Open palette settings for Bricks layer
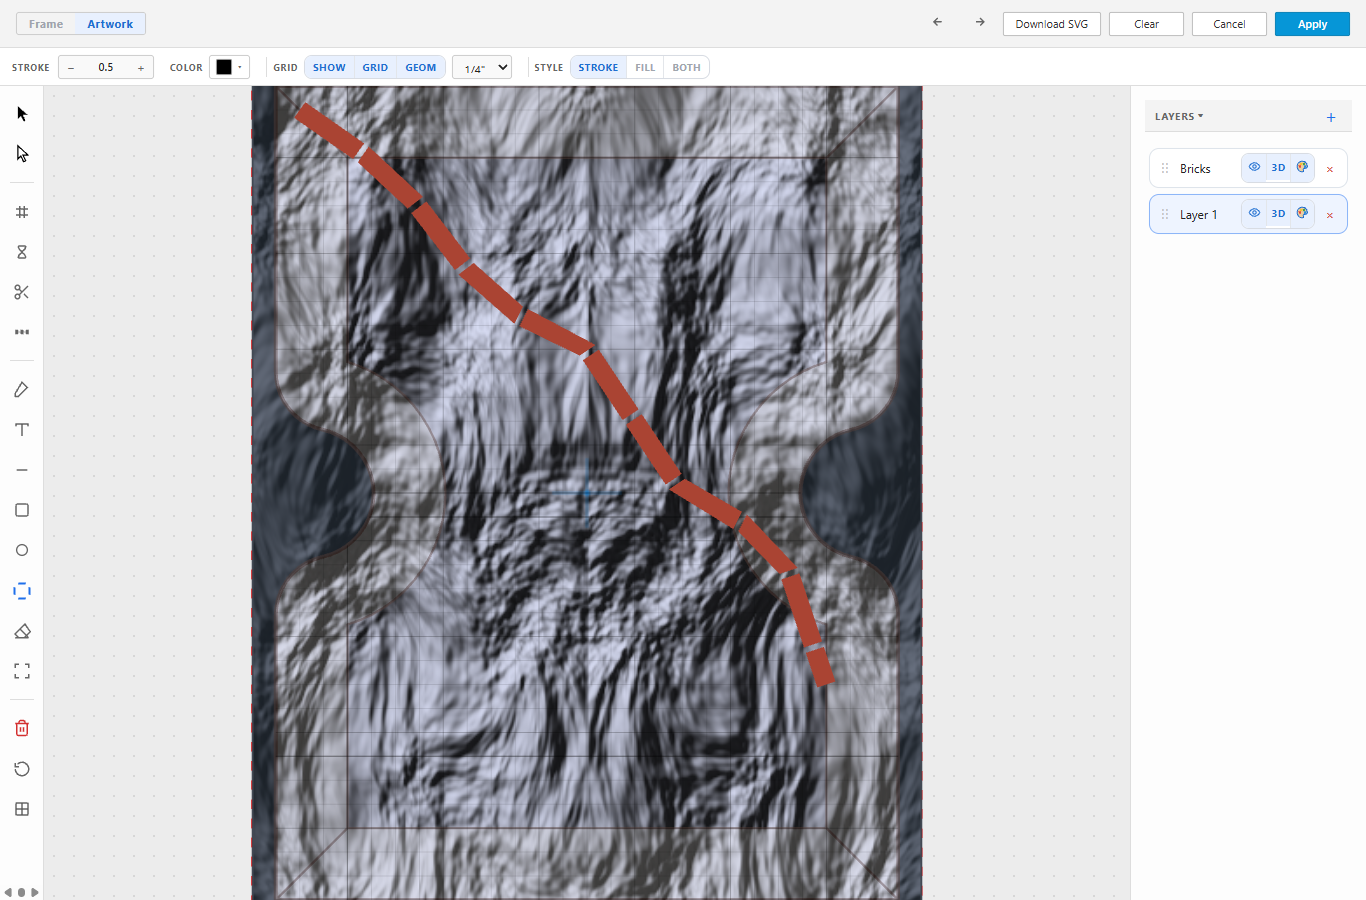Screen dimensions: 1366x900 [1302, 167]
